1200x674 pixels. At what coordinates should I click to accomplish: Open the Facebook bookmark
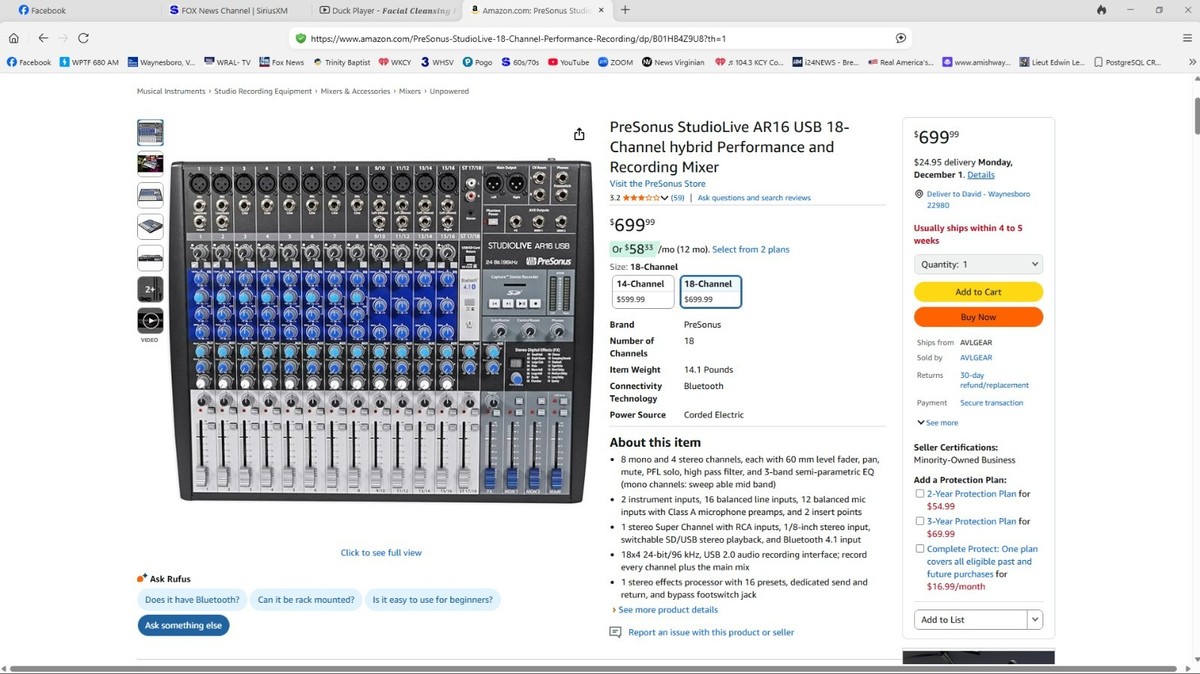point(29,62)
